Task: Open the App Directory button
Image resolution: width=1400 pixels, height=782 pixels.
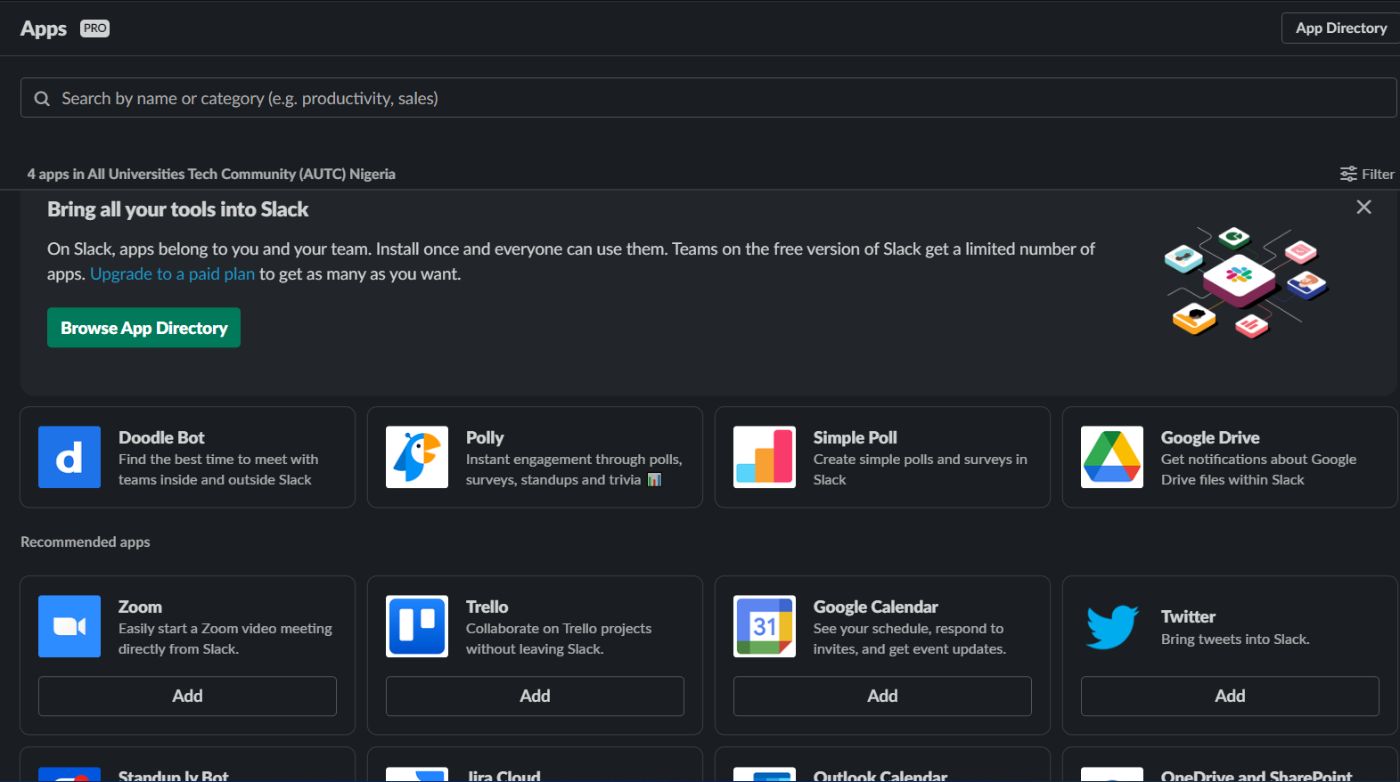Action: [1341, 28]
